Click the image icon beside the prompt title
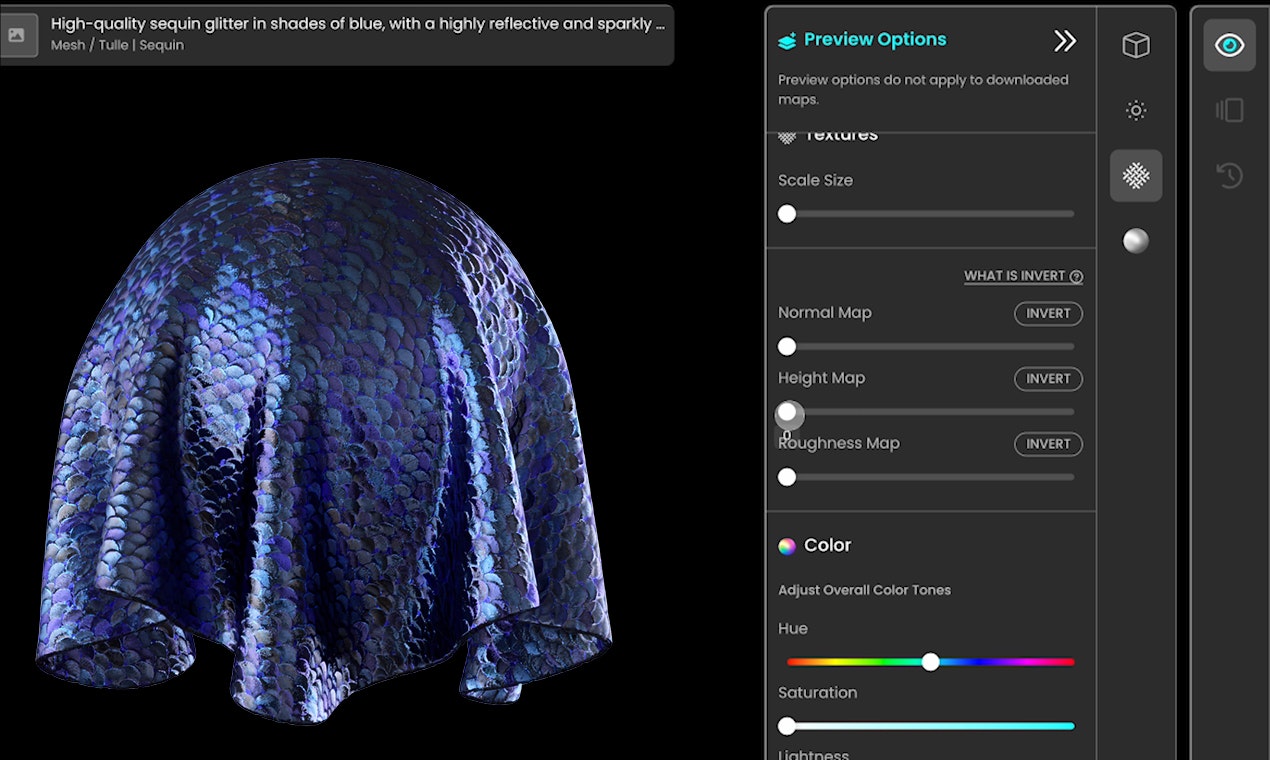Screen dimensions: 1270x760 coord(17,35)
